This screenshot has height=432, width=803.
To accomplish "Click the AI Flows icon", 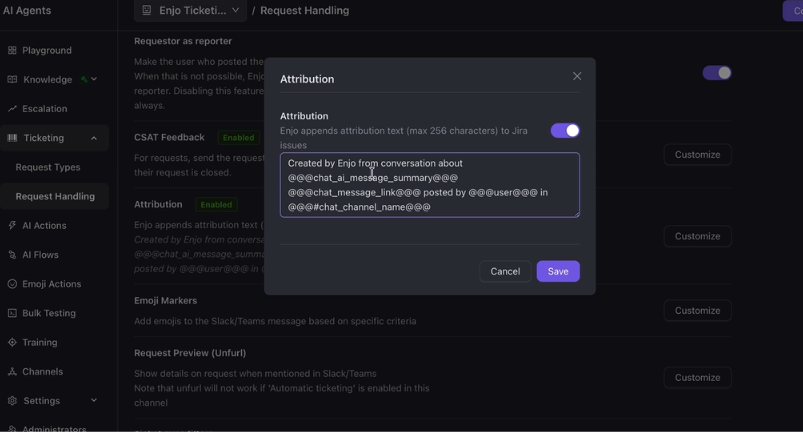I will (12, 254).
